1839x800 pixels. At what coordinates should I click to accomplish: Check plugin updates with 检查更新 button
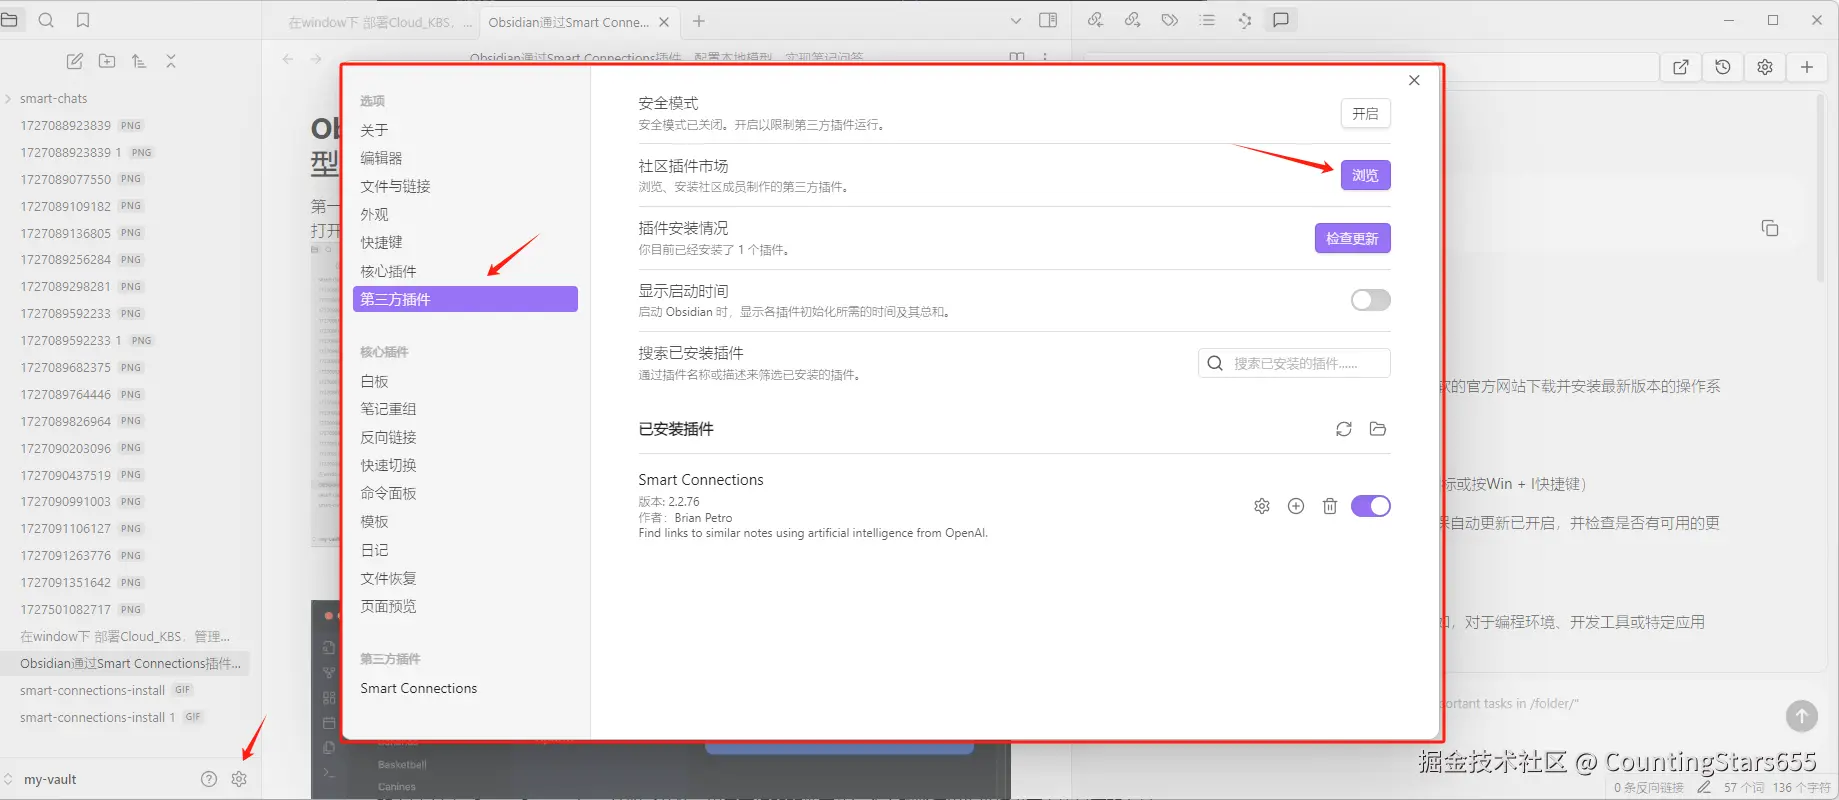(x=1352, y=238)
